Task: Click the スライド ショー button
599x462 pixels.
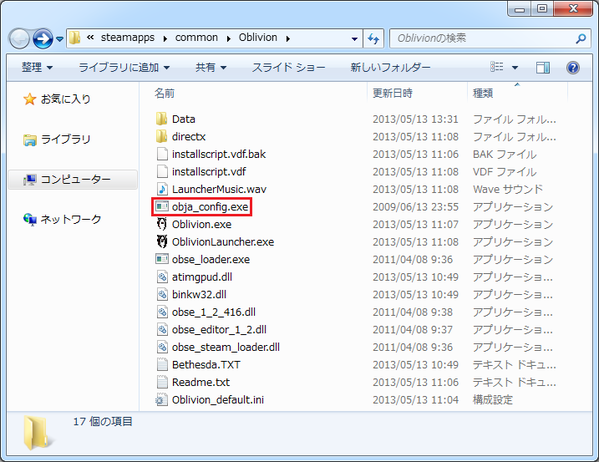Action: point(288,68)
